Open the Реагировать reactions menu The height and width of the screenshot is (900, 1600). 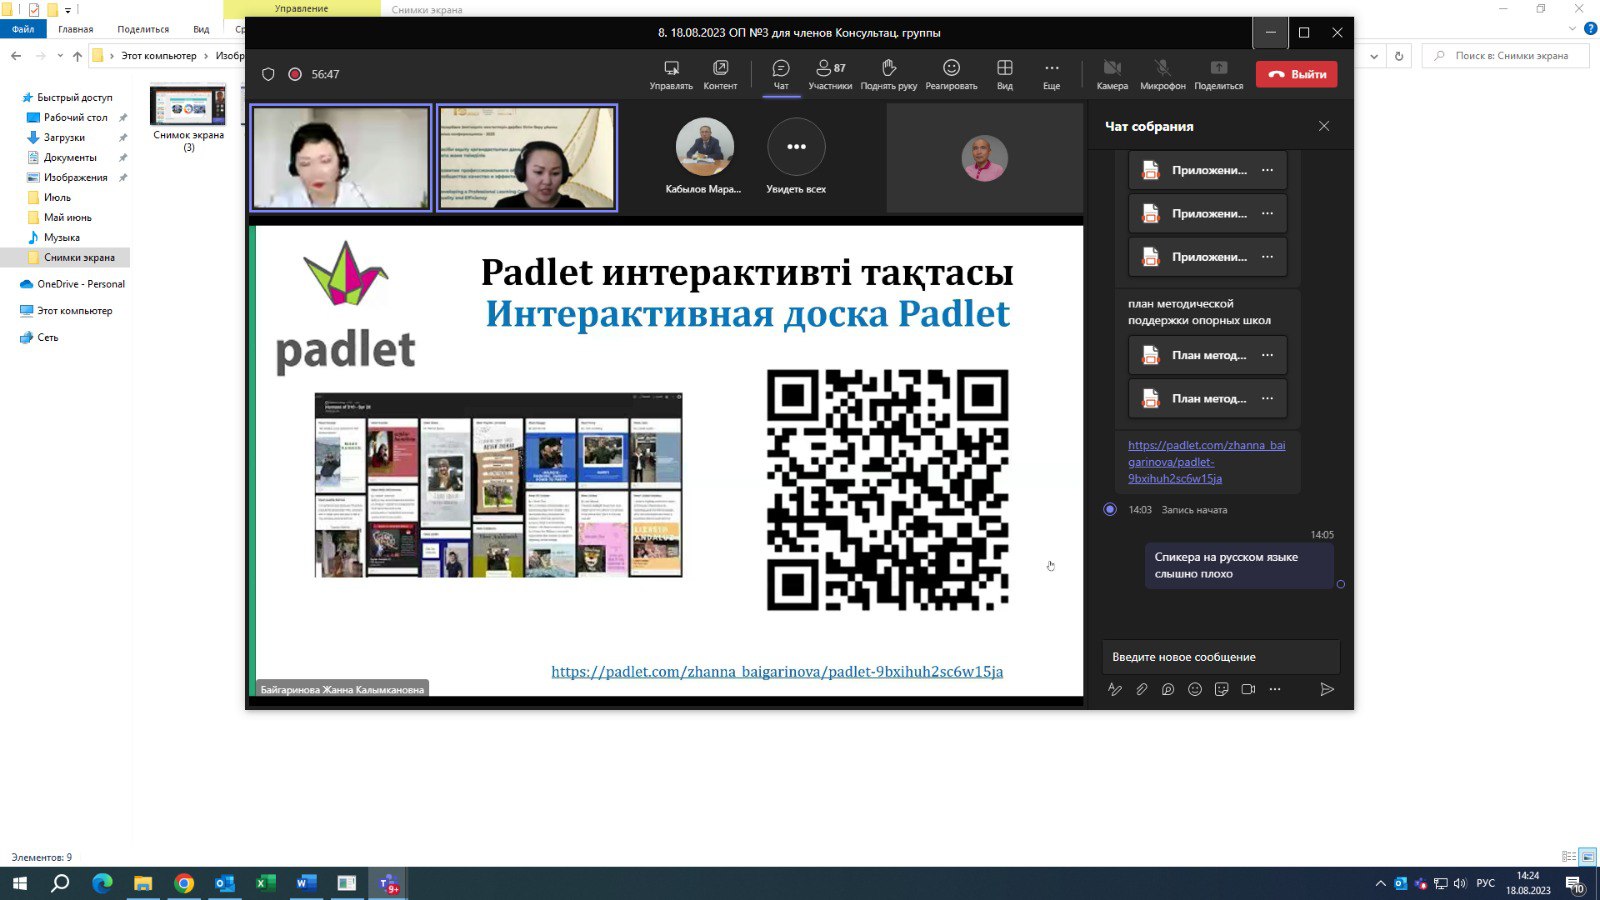(x=951, y=75)
